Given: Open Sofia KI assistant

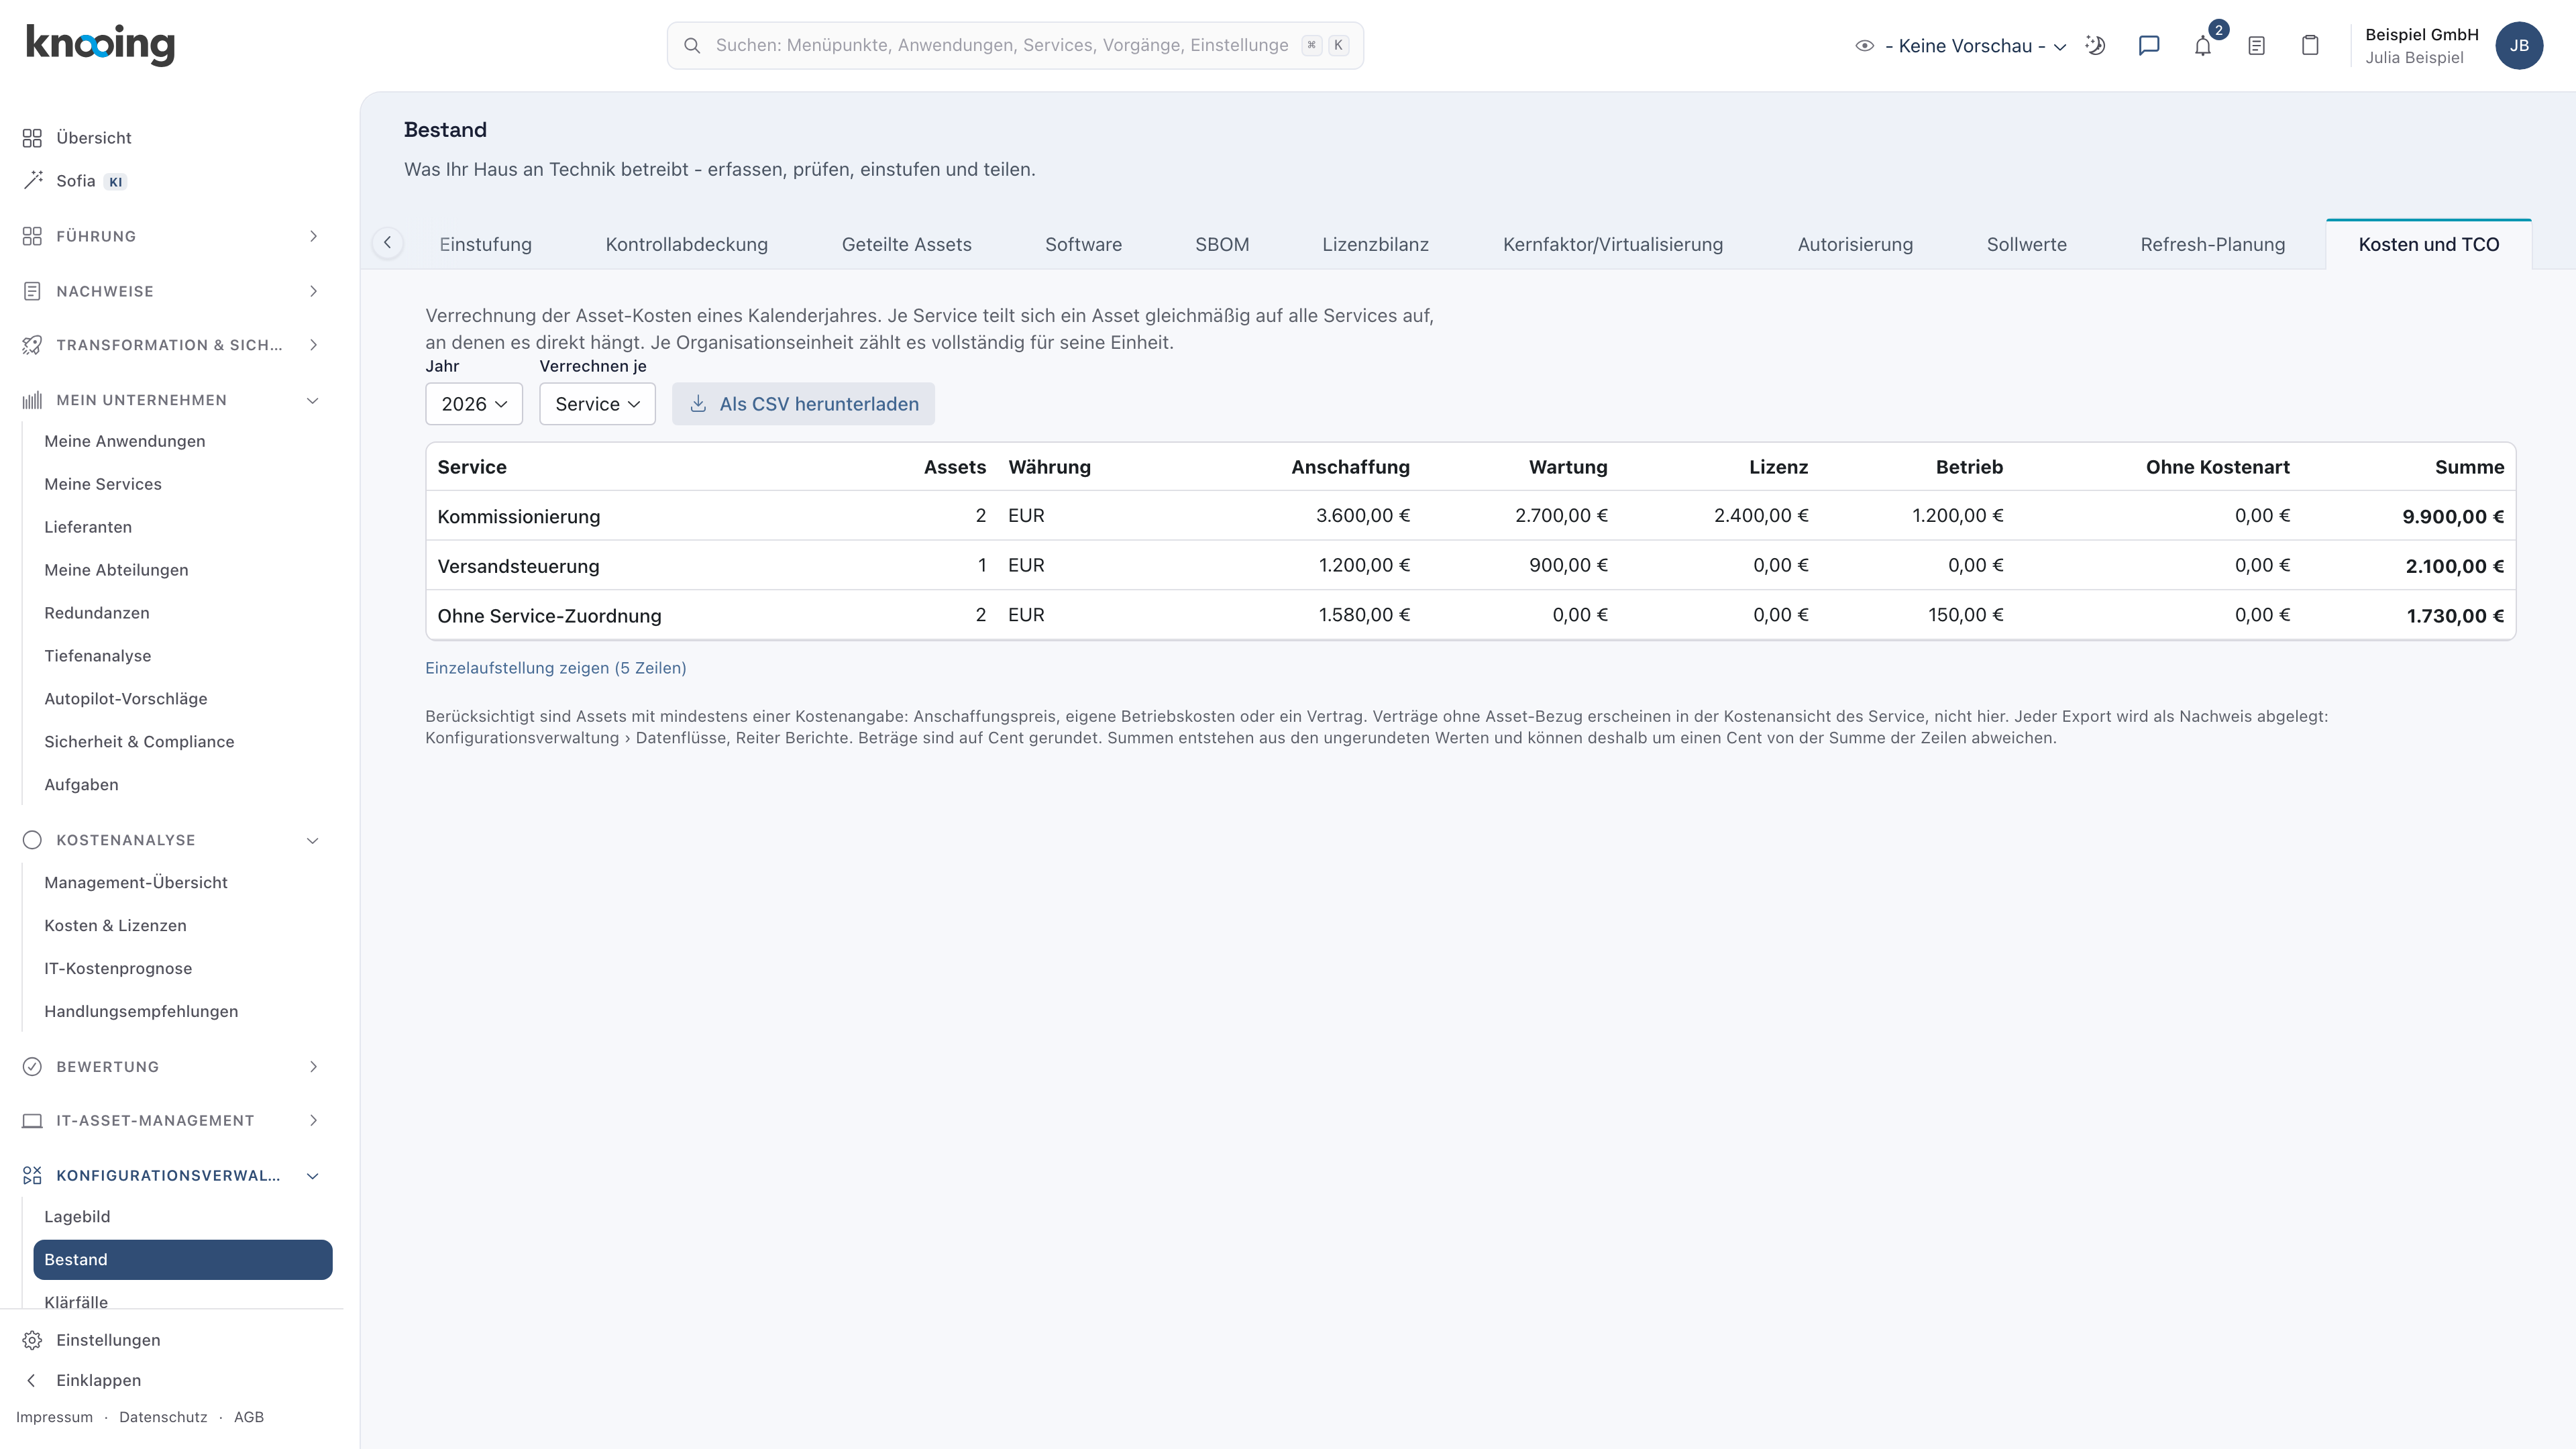Looking at the screenshot, I should pyautogui.click(x=75, y=181).
